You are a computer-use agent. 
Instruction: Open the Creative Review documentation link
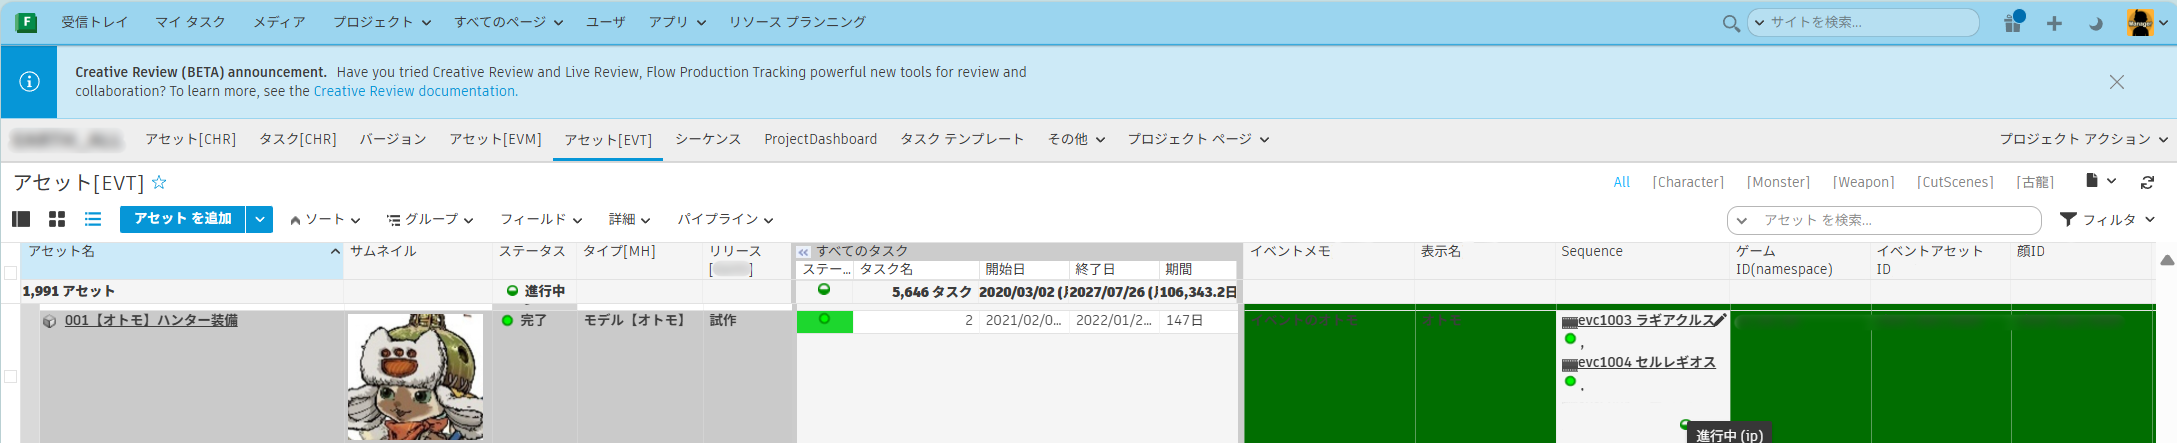pos(415,91)
